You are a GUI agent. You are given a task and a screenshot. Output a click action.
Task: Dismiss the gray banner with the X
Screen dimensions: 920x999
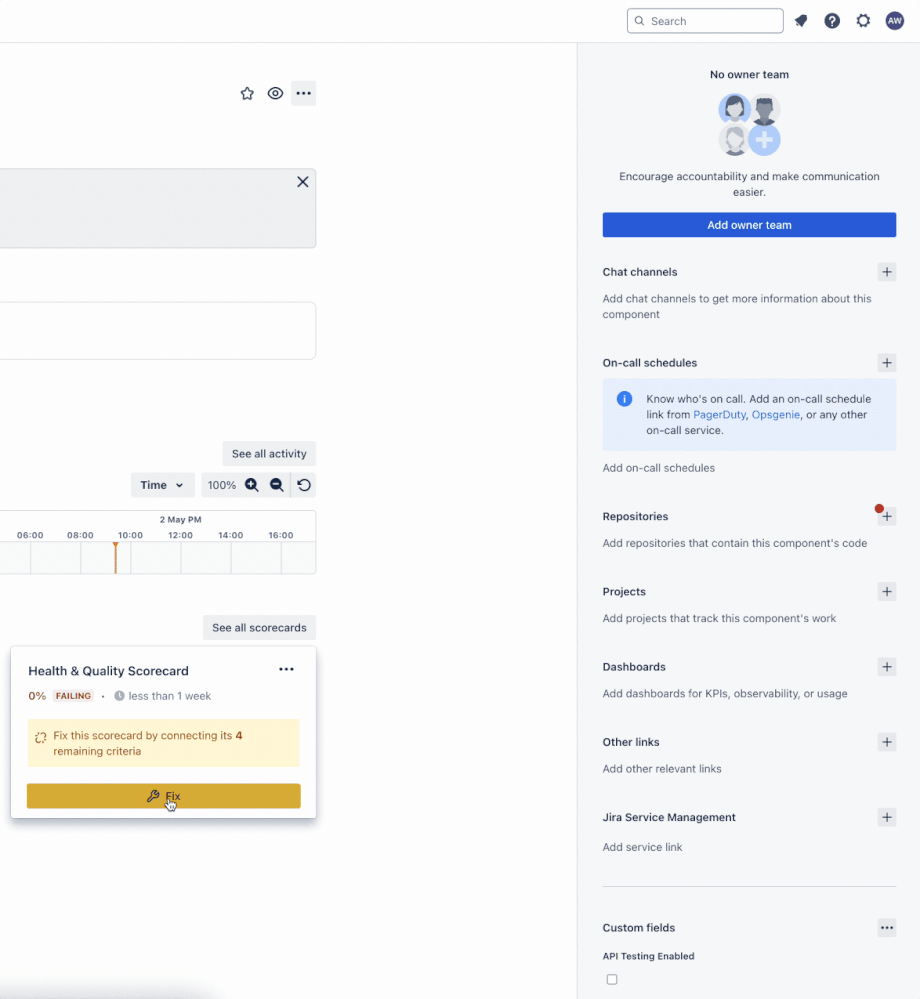point(303,182)
